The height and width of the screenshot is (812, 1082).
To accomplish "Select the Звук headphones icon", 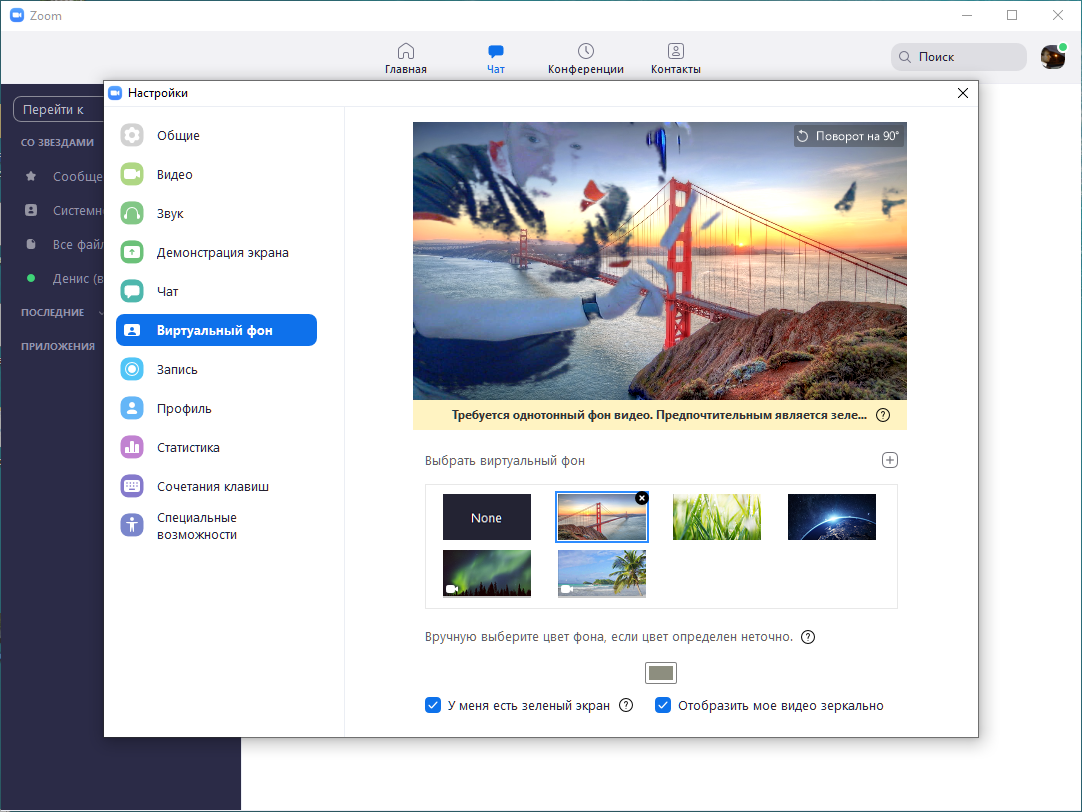I will pos(132,213).
